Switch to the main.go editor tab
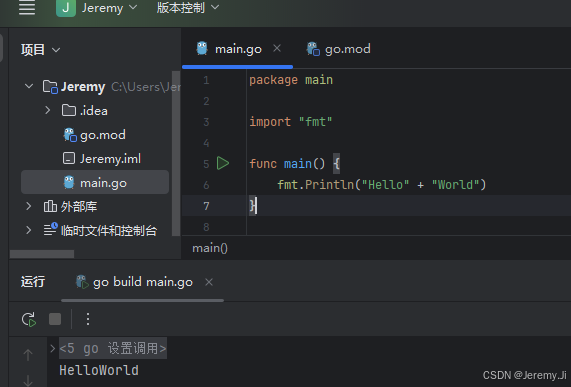571x387 pixels. (238, 49)
